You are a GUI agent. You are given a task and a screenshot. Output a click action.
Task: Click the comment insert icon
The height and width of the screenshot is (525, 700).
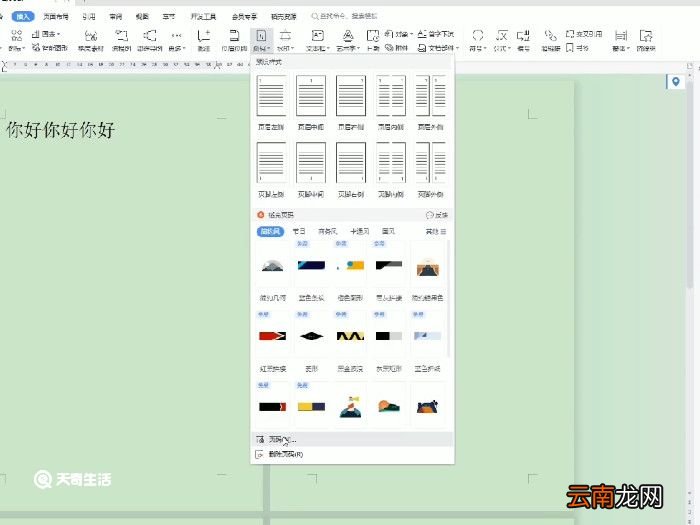click(x=204, y=40)
